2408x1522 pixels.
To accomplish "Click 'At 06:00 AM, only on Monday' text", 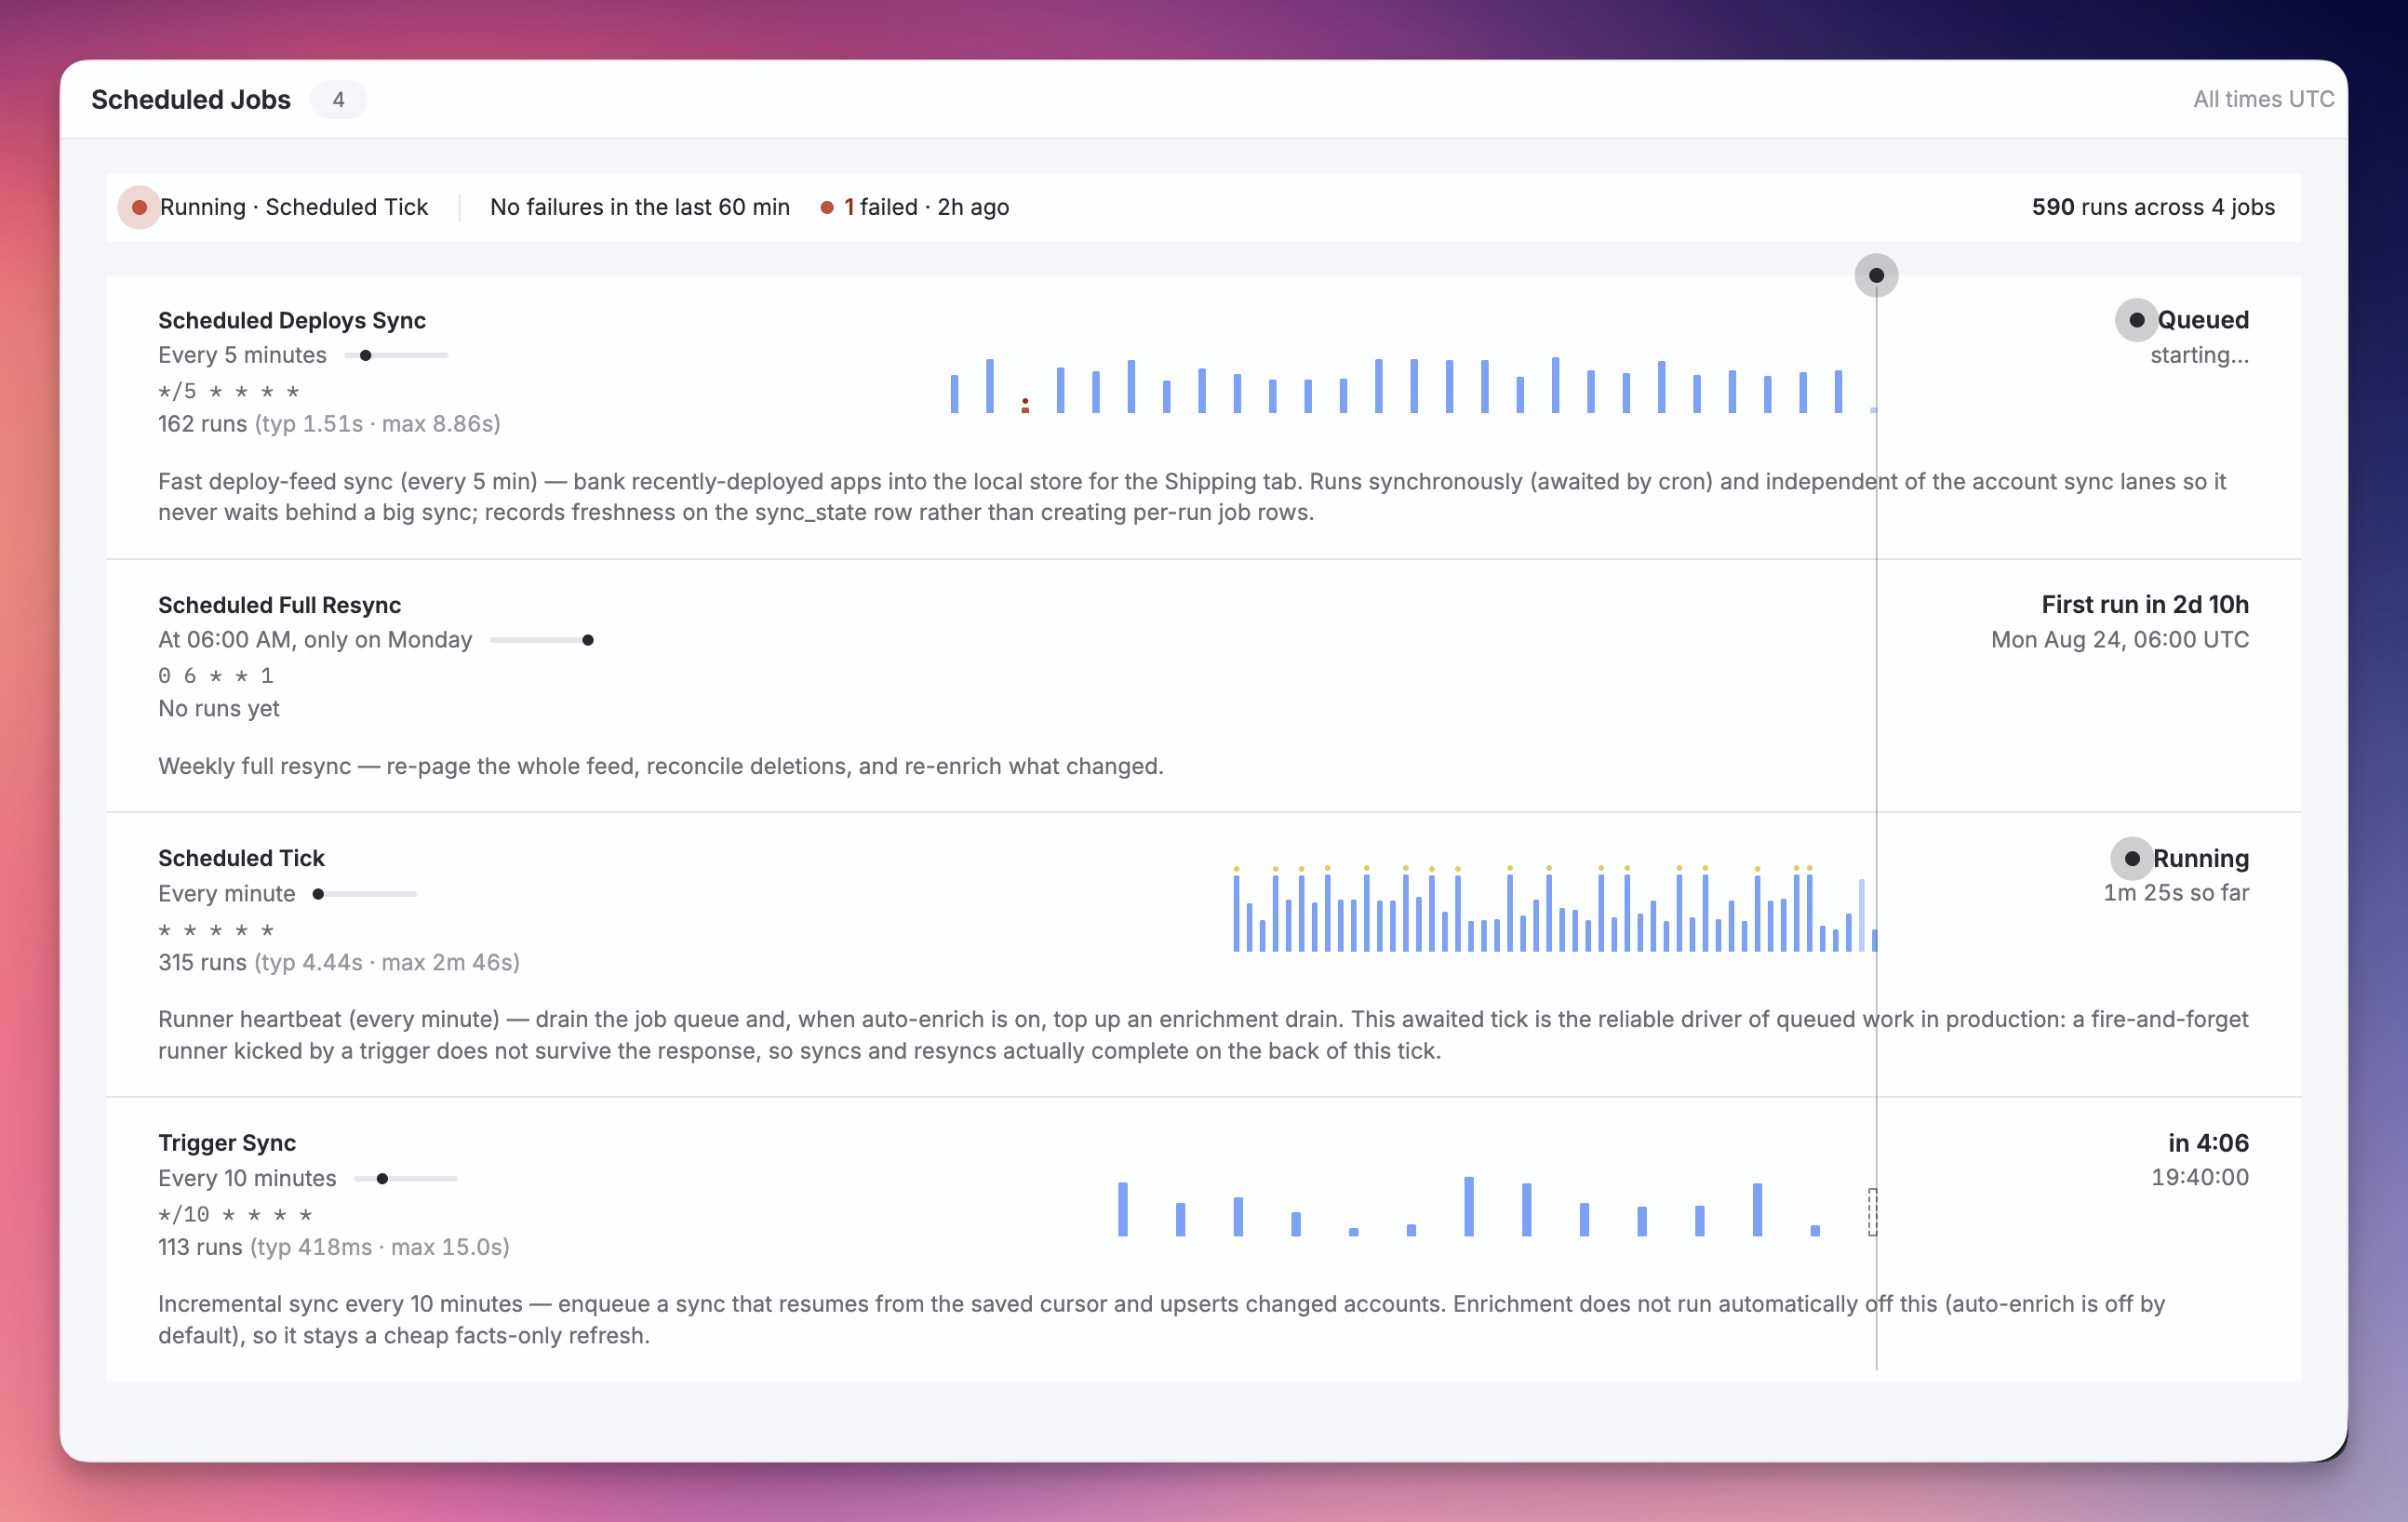I will pyautogui.click(x=315, y=640).
